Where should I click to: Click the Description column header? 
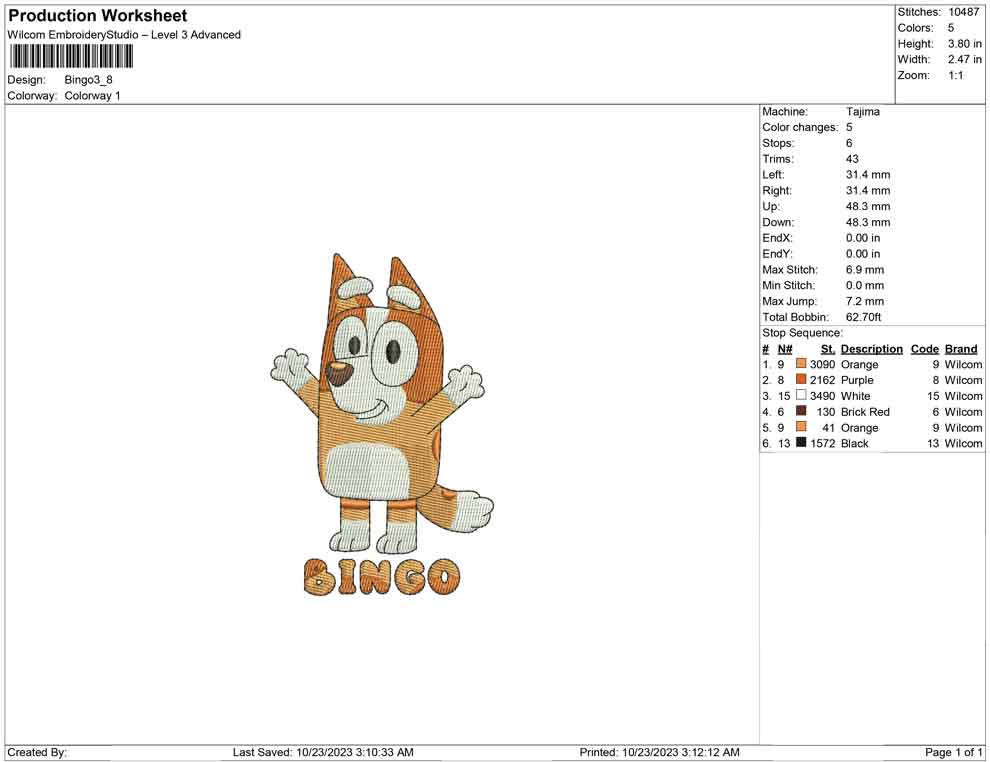coord(871,348)
